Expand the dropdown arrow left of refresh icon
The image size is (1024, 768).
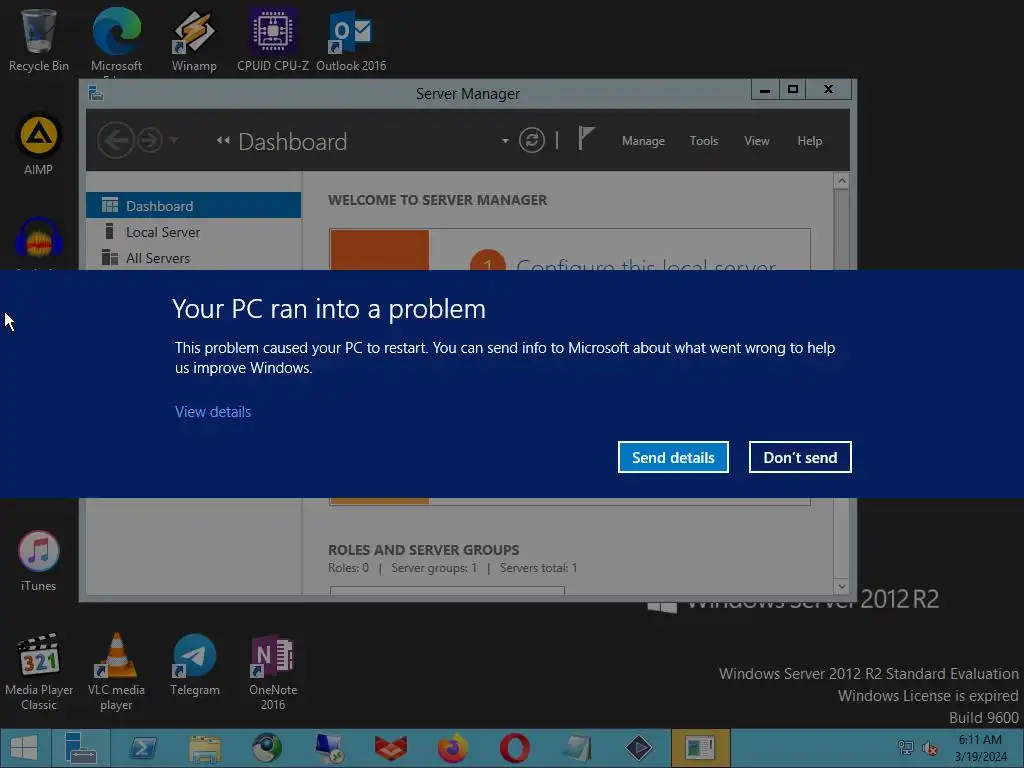[x=505, y=140]
